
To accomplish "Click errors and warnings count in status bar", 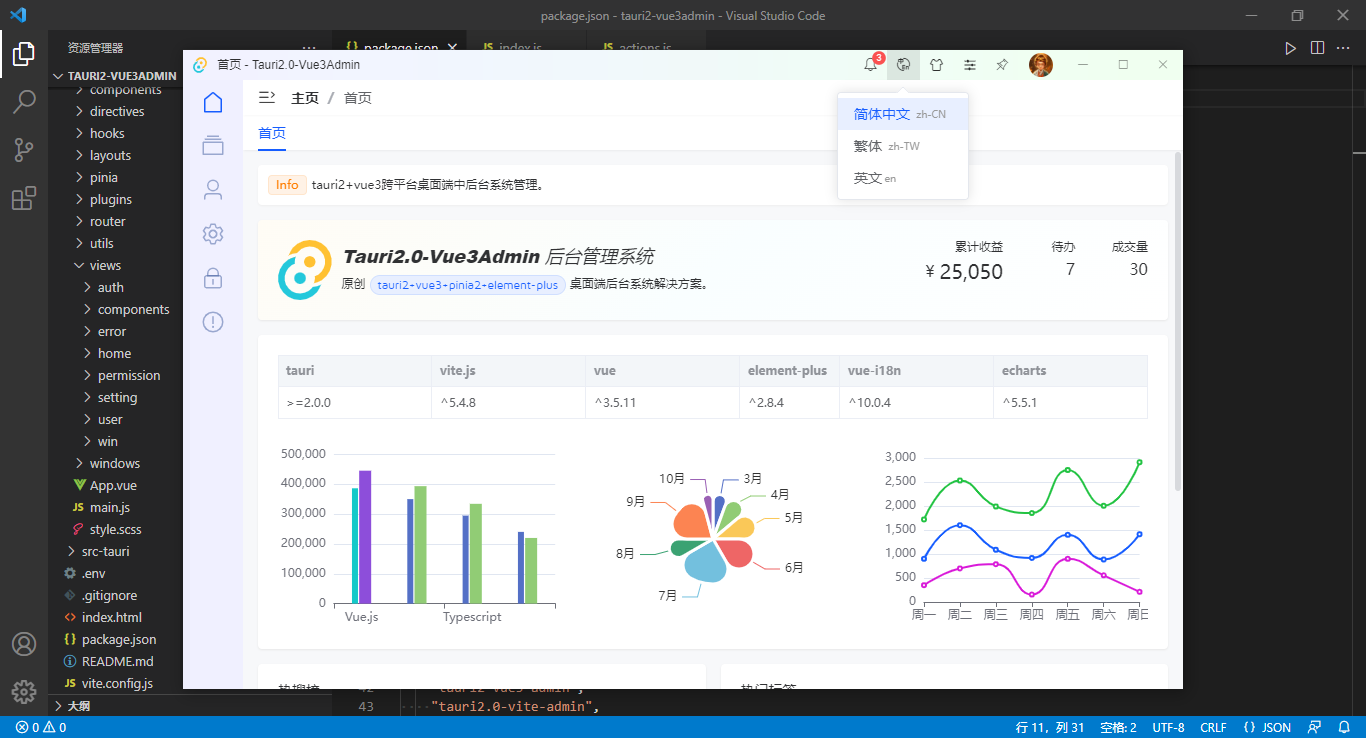I will pyautogui.click(x=41, y=727).
